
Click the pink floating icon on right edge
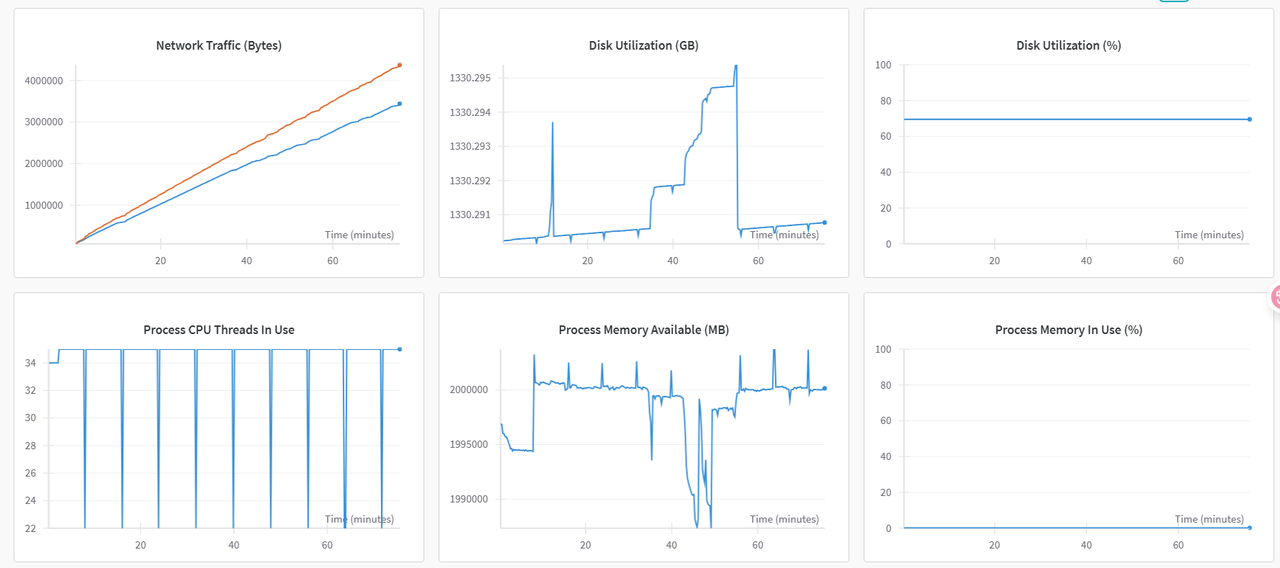point(1275,296)
